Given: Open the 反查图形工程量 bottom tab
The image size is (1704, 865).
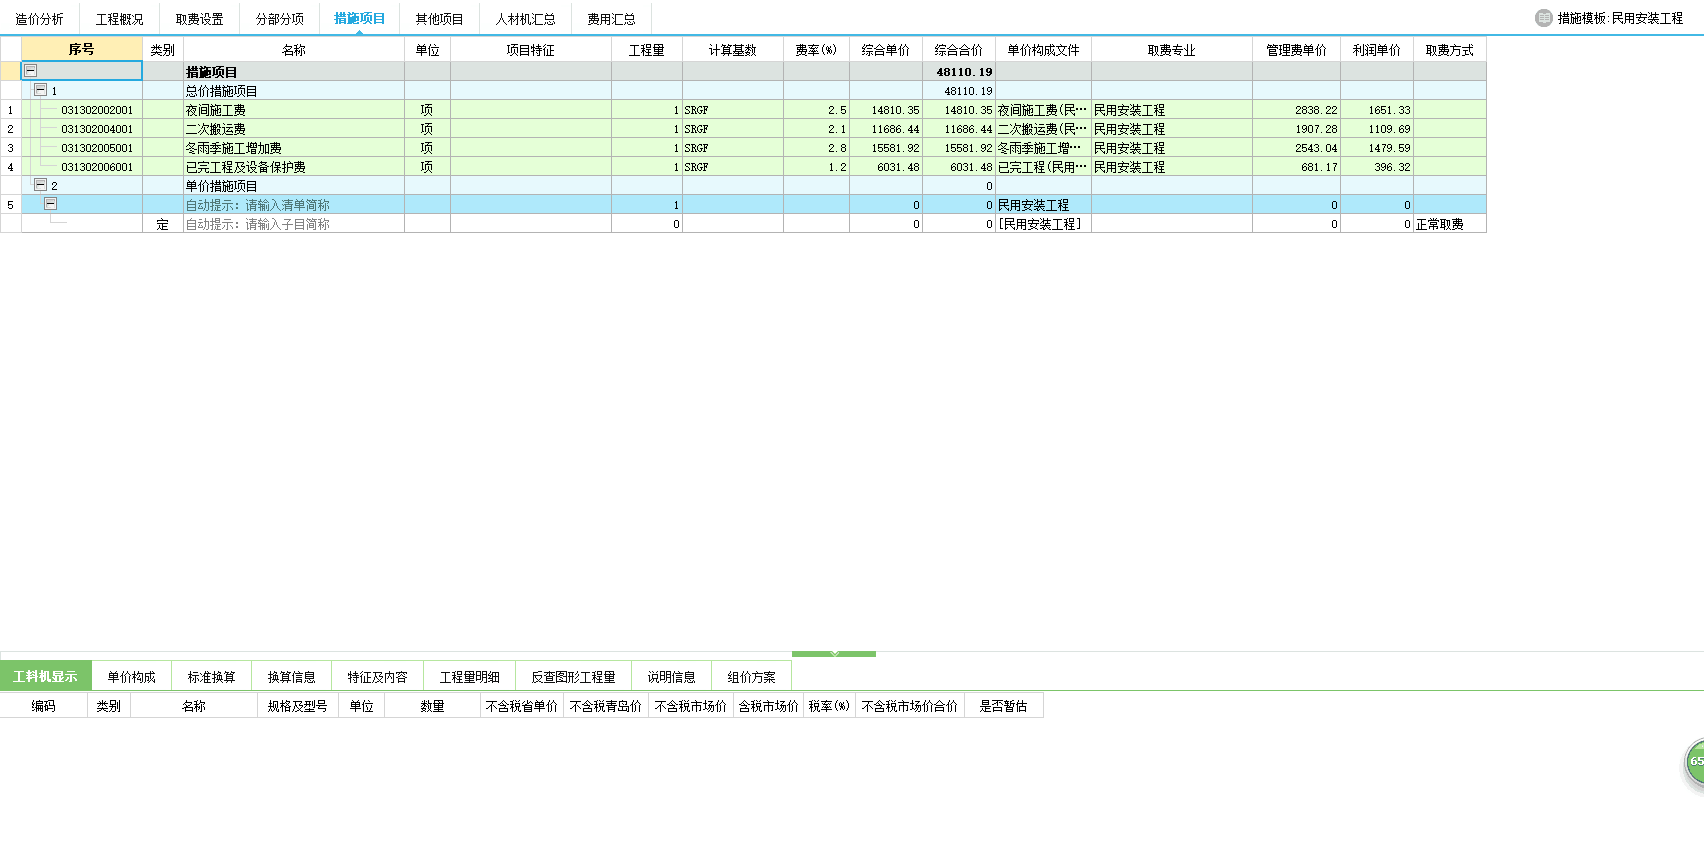Looking at the screenshot, I should 574,677.
